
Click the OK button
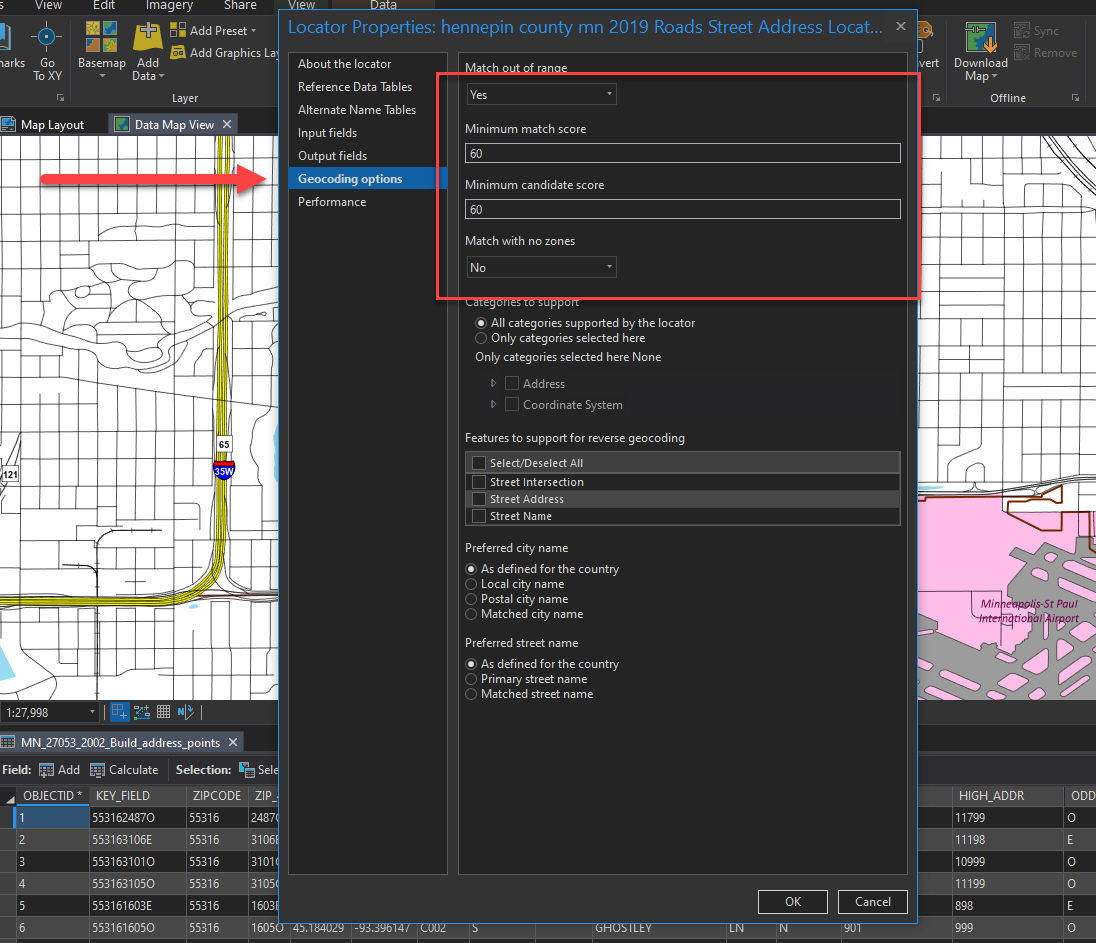tap(793, 902)
